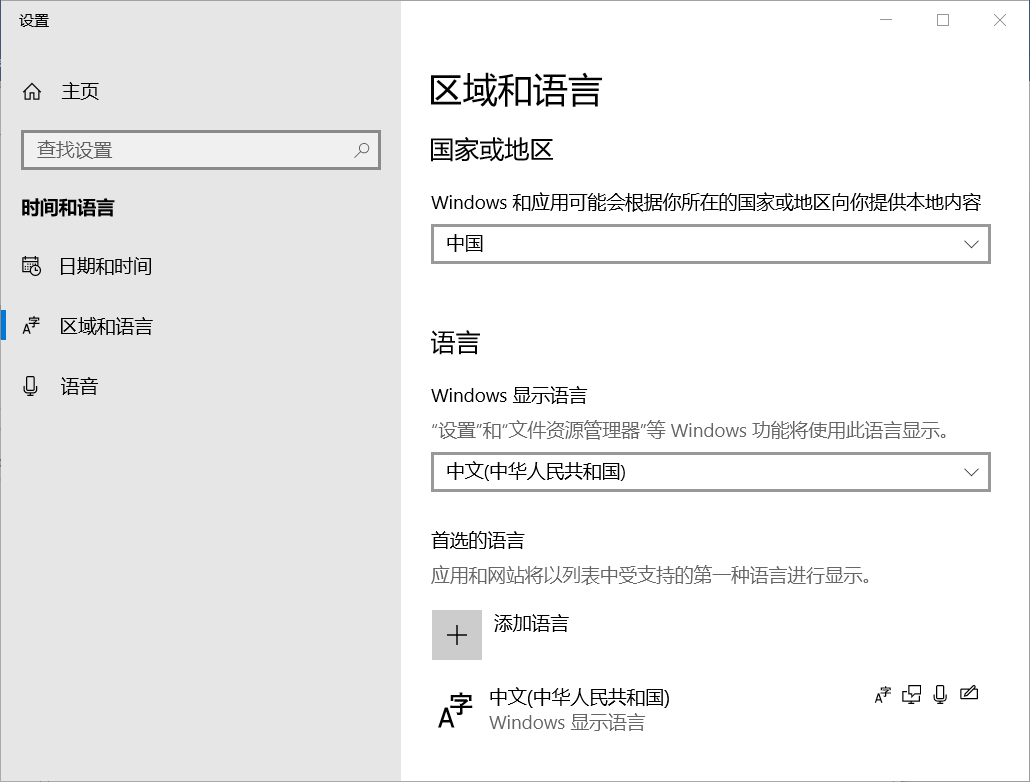Click the display language feature icon on language row

883,695
